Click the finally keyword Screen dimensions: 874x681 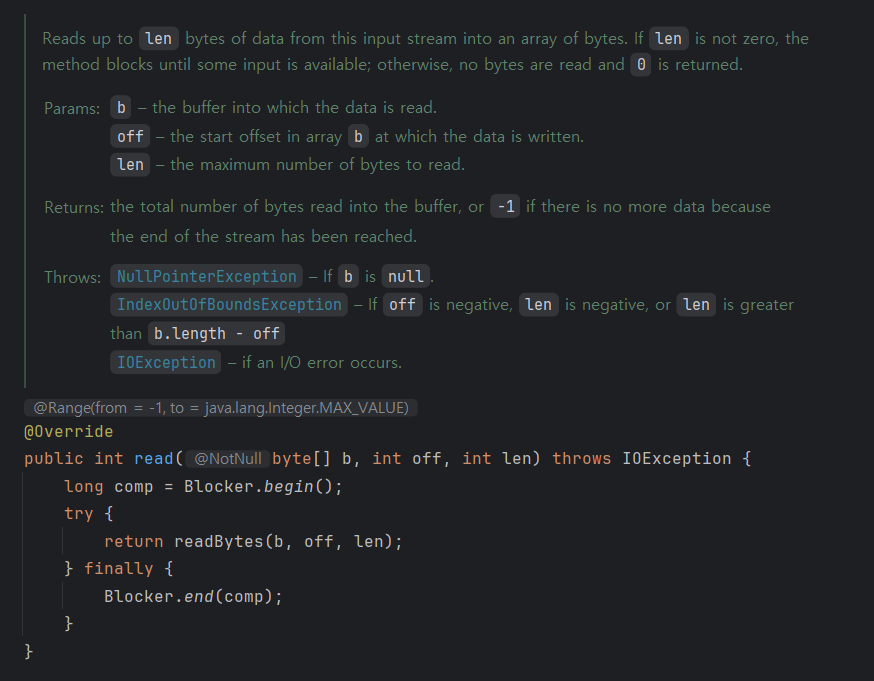(119, 568)
